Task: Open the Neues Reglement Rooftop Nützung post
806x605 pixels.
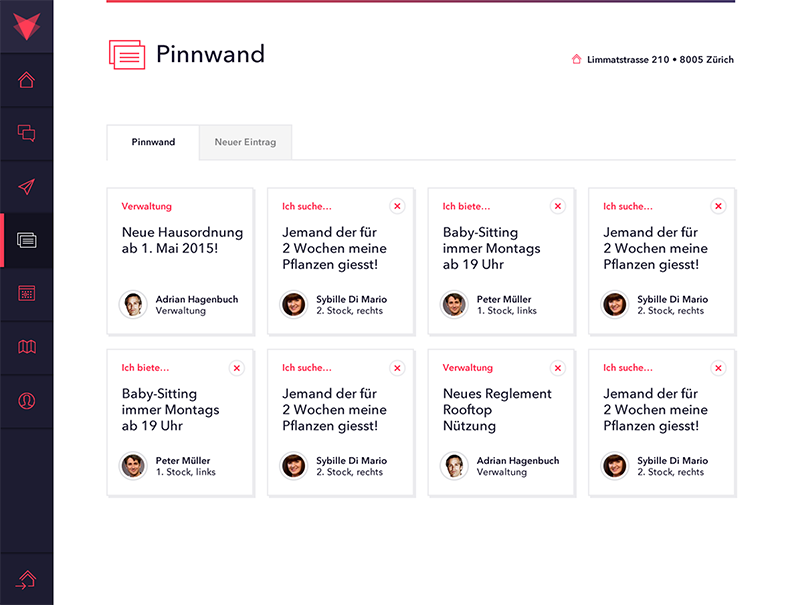Action: pos(497,409)
